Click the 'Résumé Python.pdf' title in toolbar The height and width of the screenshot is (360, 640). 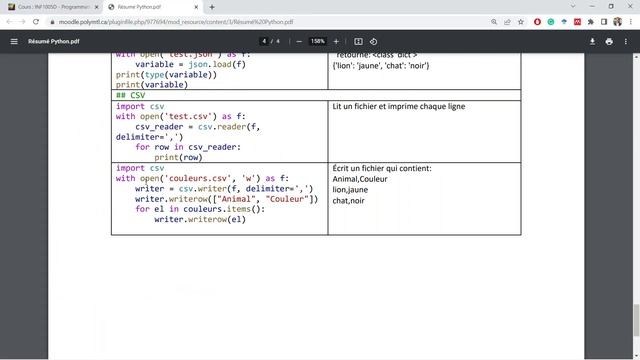[x=54, y=41]
